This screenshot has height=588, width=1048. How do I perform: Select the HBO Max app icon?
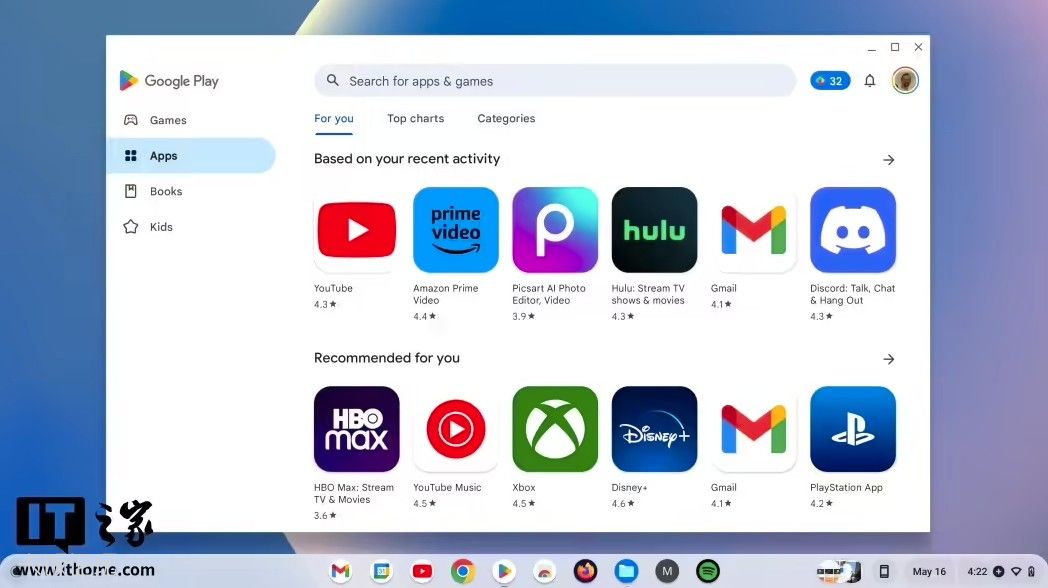pyautogui.click(x=356, y=429)
